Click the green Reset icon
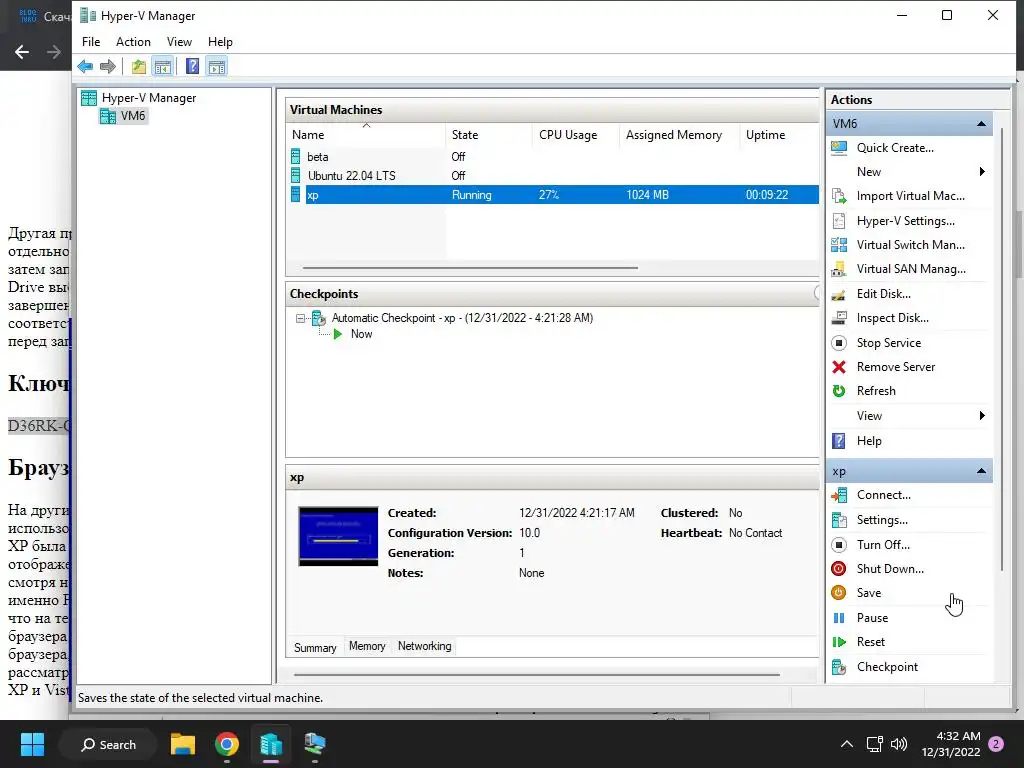The image size is (1024, 768). [839, 642]
